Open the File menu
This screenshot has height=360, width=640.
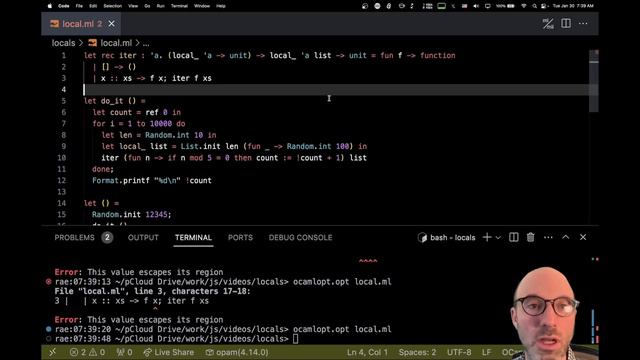coord(79,6)
